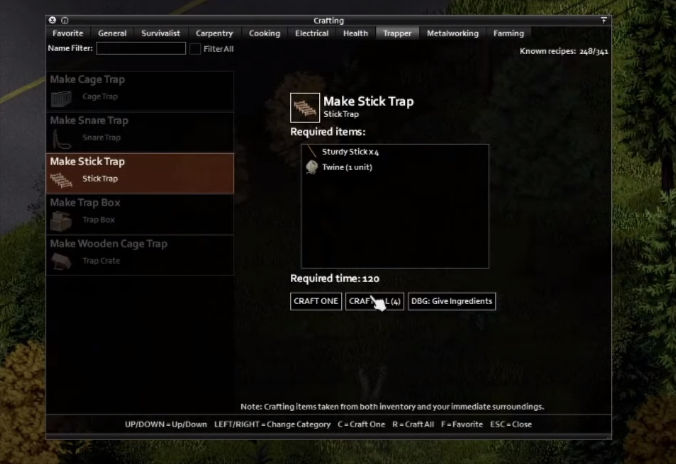The width and height of the screenshot is (676, 464).
Task: Click the Trap Crate icon
Action: tap(61, 261)
